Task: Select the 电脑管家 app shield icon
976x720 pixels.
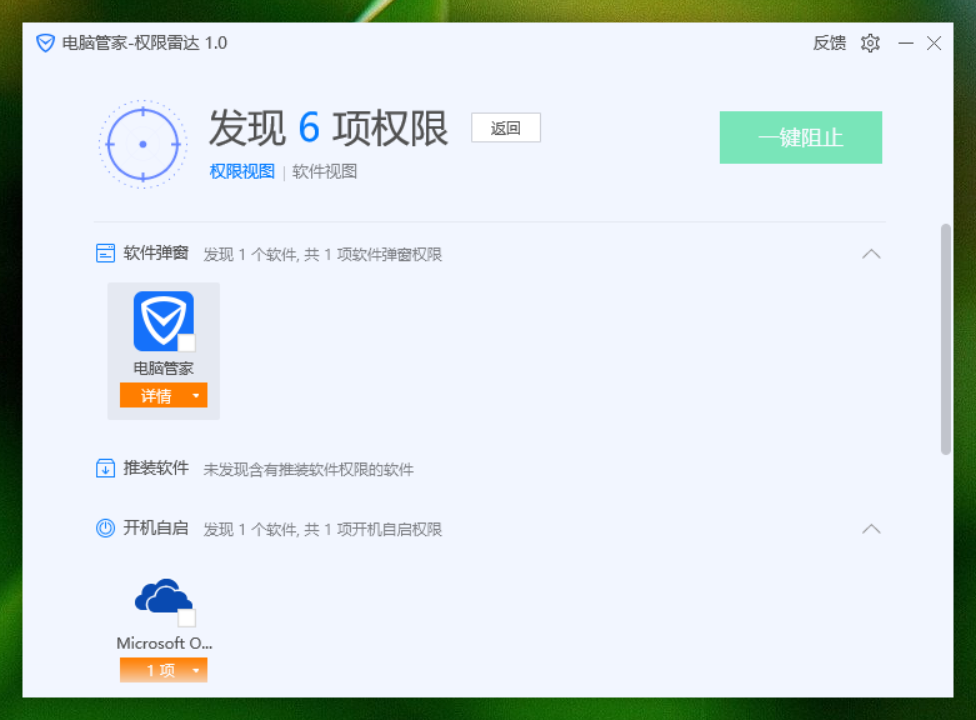Action: tap(164, 321)
